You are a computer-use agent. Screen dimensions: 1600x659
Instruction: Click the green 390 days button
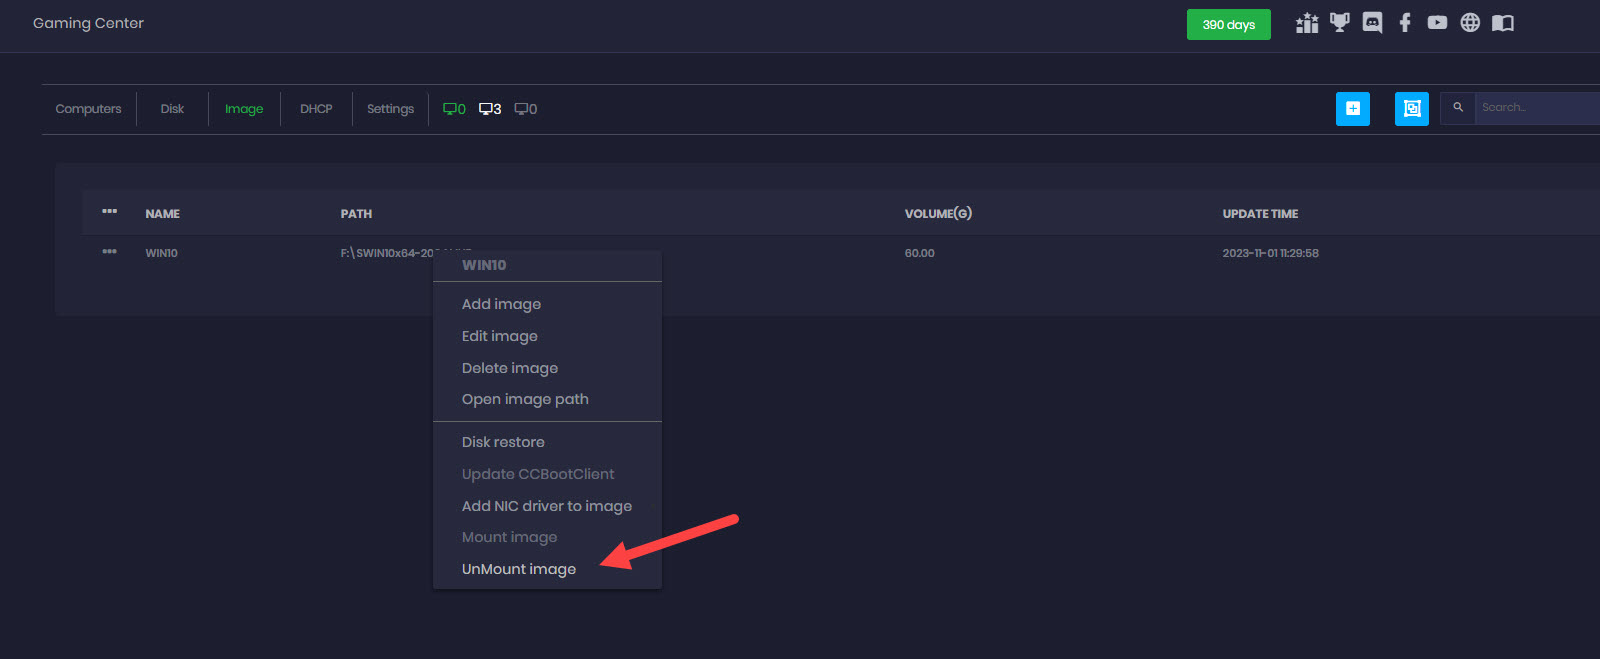coord(1228,25)
